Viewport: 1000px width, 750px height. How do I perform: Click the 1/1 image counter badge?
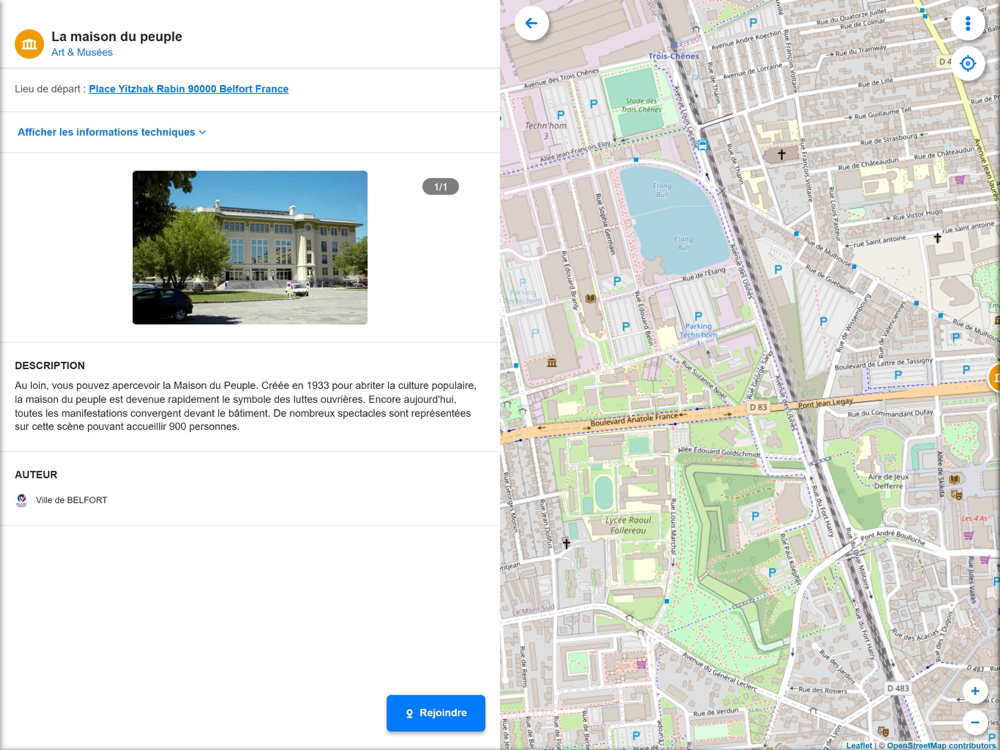click(x=441, y=187)
